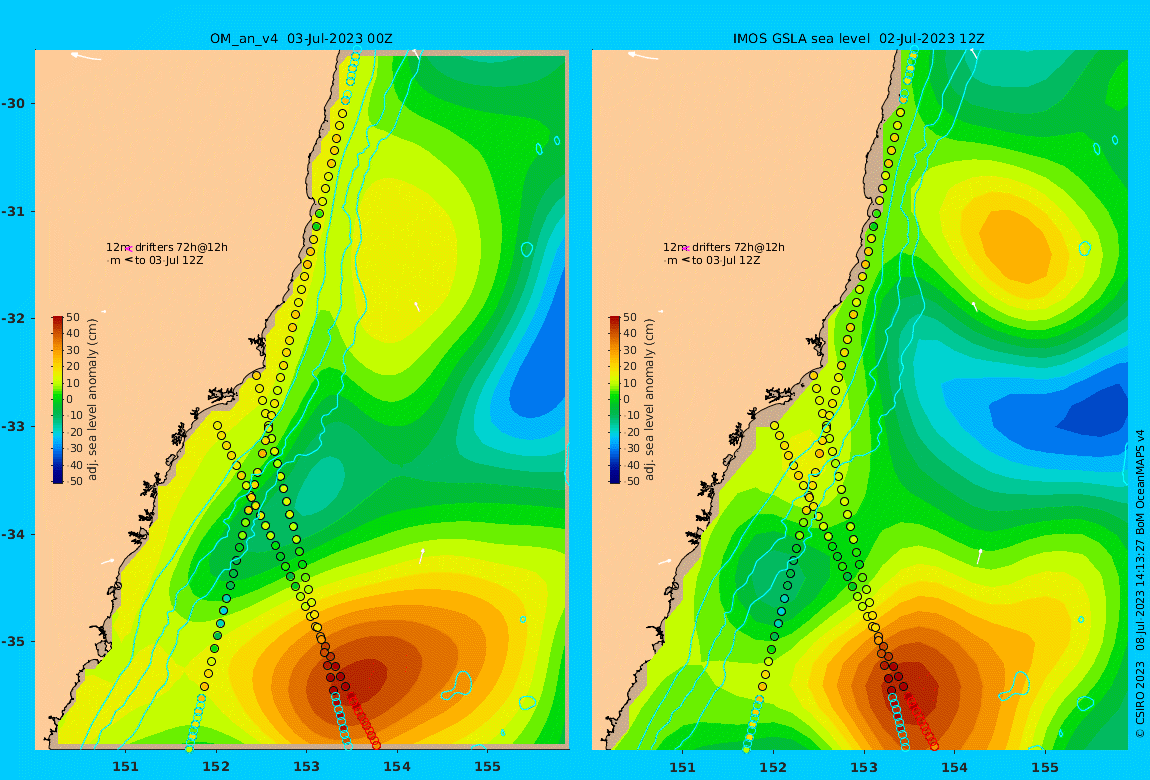Click the dark blue bottom of right map's colorbar

pos(615,479)
